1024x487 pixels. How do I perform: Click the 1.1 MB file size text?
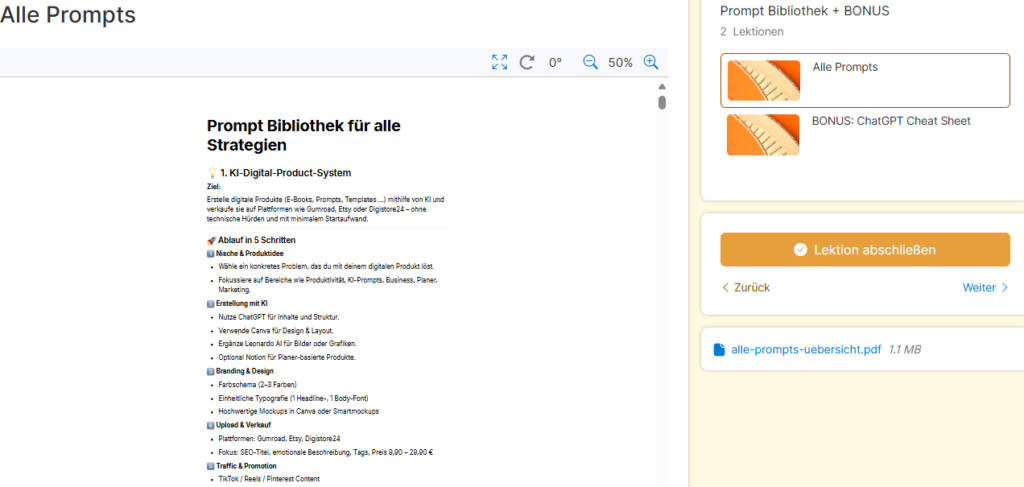coord(904,350)
